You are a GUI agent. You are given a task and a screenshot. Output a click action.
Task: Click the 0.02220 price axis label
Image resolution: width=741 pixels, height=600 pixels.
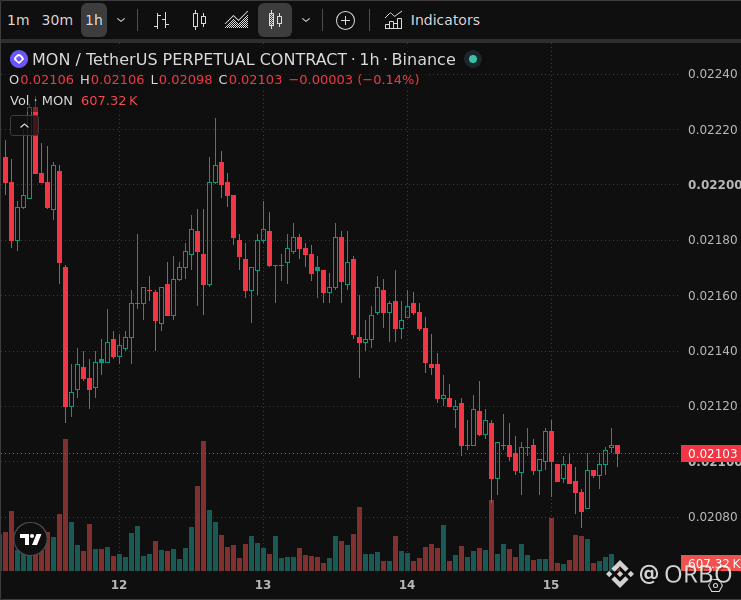713,129
